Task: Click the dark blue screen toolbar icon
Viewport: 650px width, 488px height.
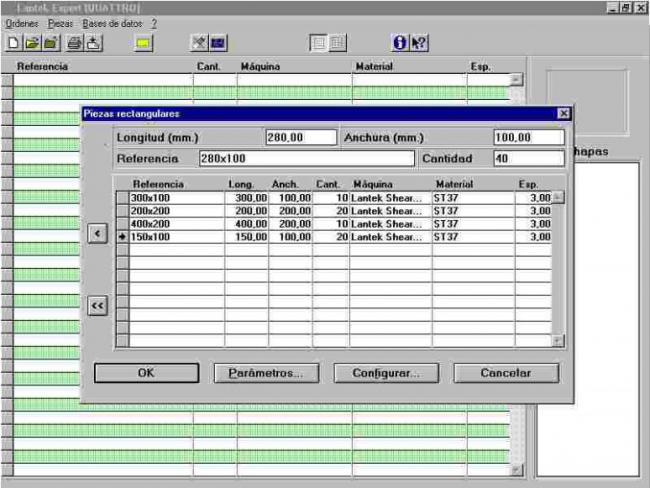Action: point(218,43)
